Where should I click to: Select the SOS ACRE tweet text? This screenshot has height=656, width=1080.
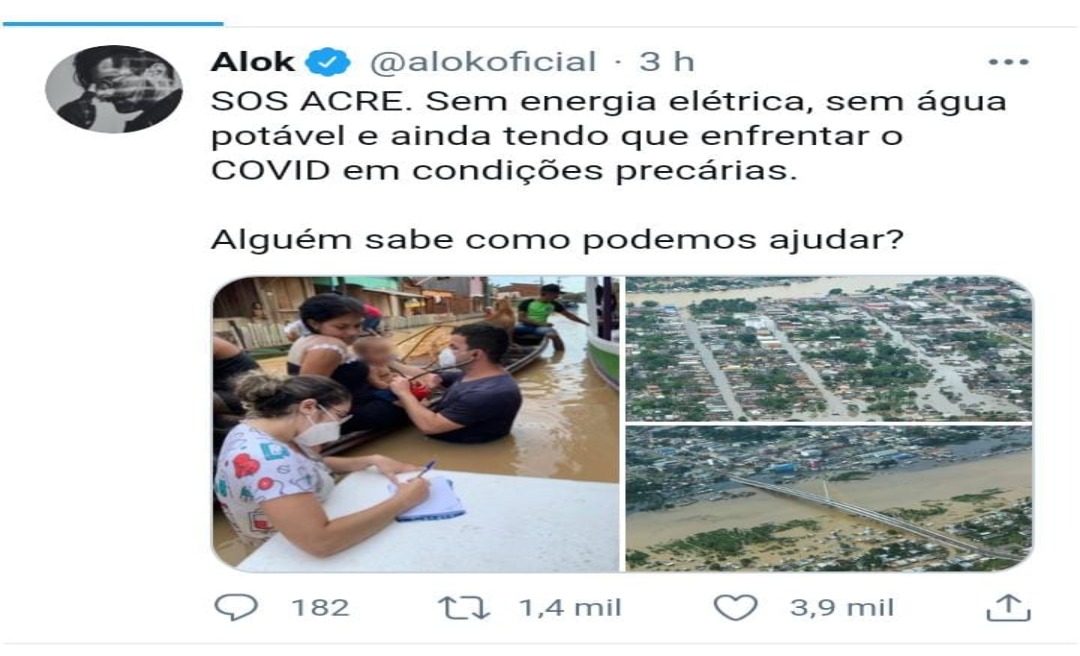coord(609,136)
